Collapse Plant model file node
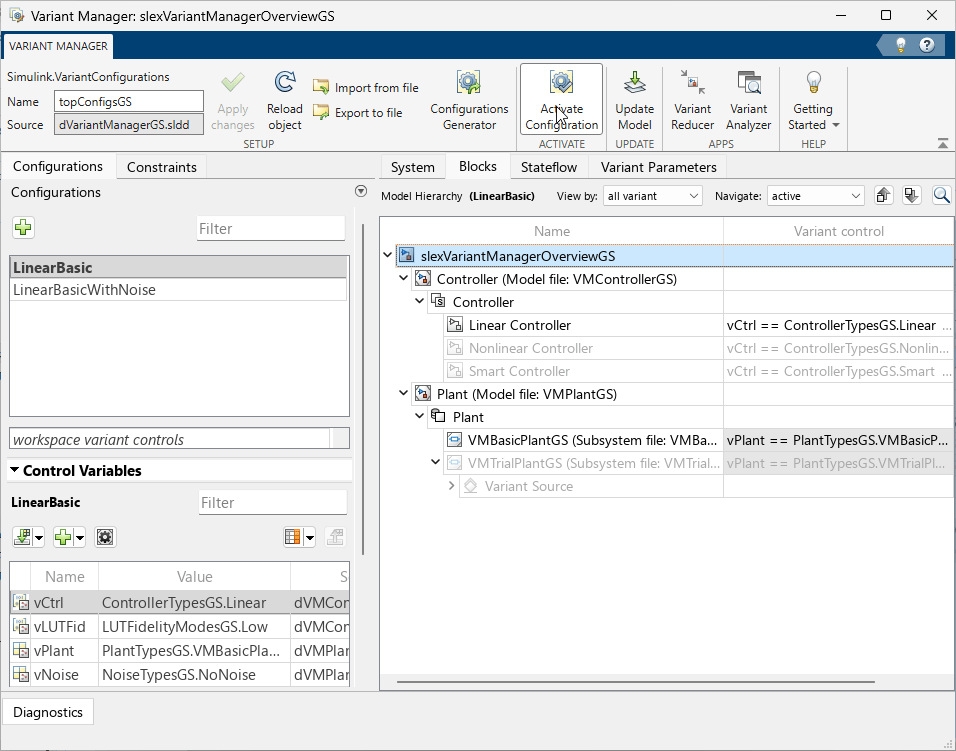This screenshot has height=751, width=956. coord(404,394)
